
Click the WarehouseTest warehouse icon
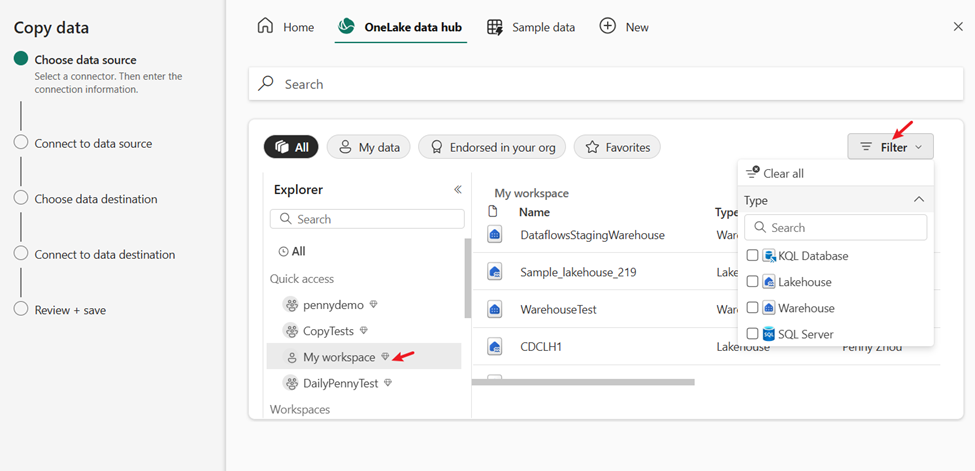point(495,309)
